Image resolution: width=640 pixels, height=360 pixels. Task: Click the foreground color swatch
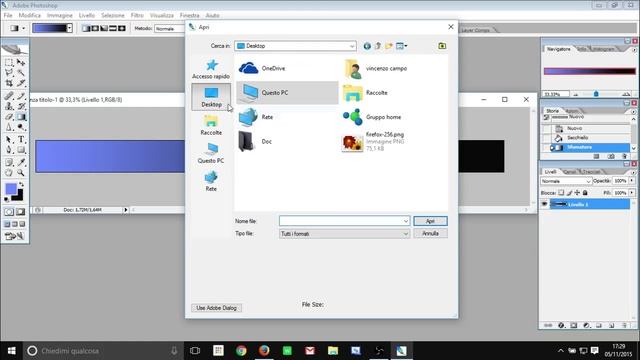click(11, 189)
